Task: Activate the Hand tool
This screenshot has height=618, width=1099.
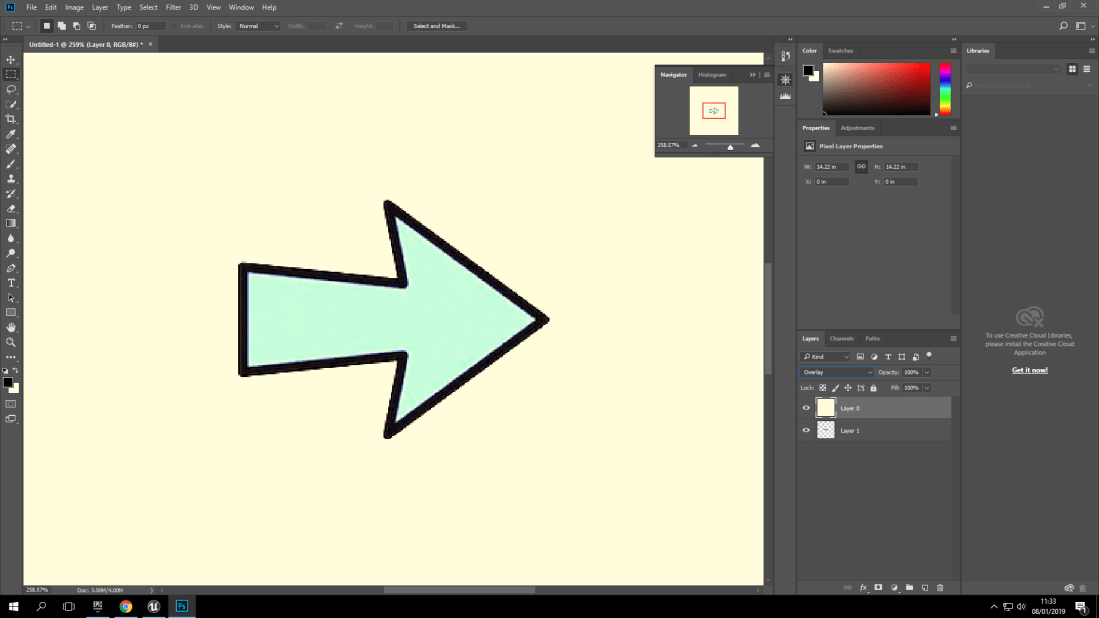Action: (x=12, y=327)
